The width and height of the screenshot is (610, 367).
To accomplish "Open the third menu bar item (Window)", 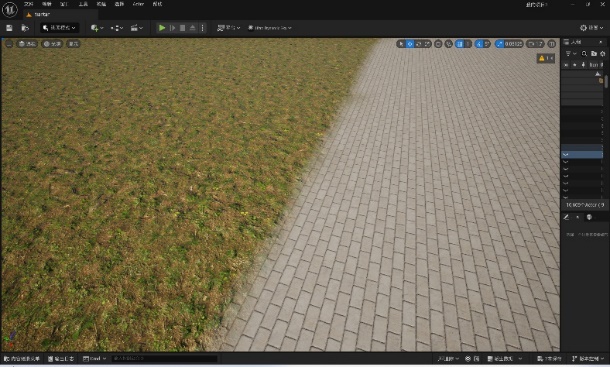I will click(65, 4).
